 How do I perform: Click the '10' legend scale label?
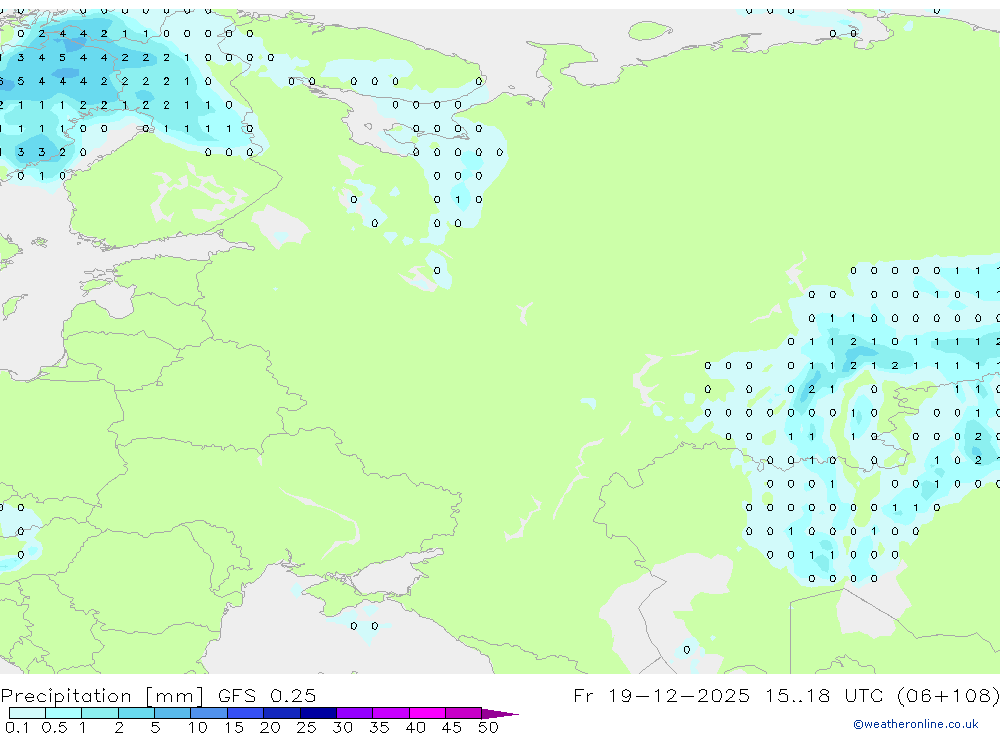pos(198,727)
